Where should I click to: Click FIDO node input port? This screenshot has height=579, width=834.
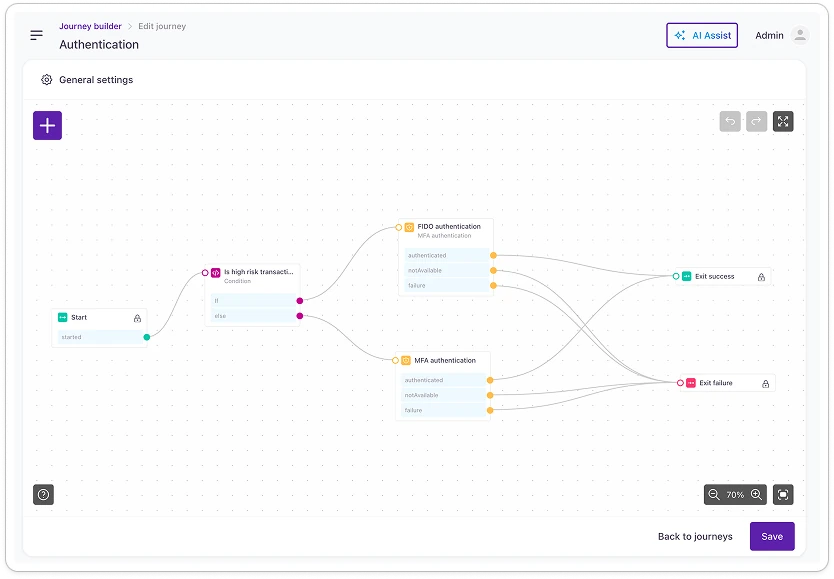click(398, 228)
